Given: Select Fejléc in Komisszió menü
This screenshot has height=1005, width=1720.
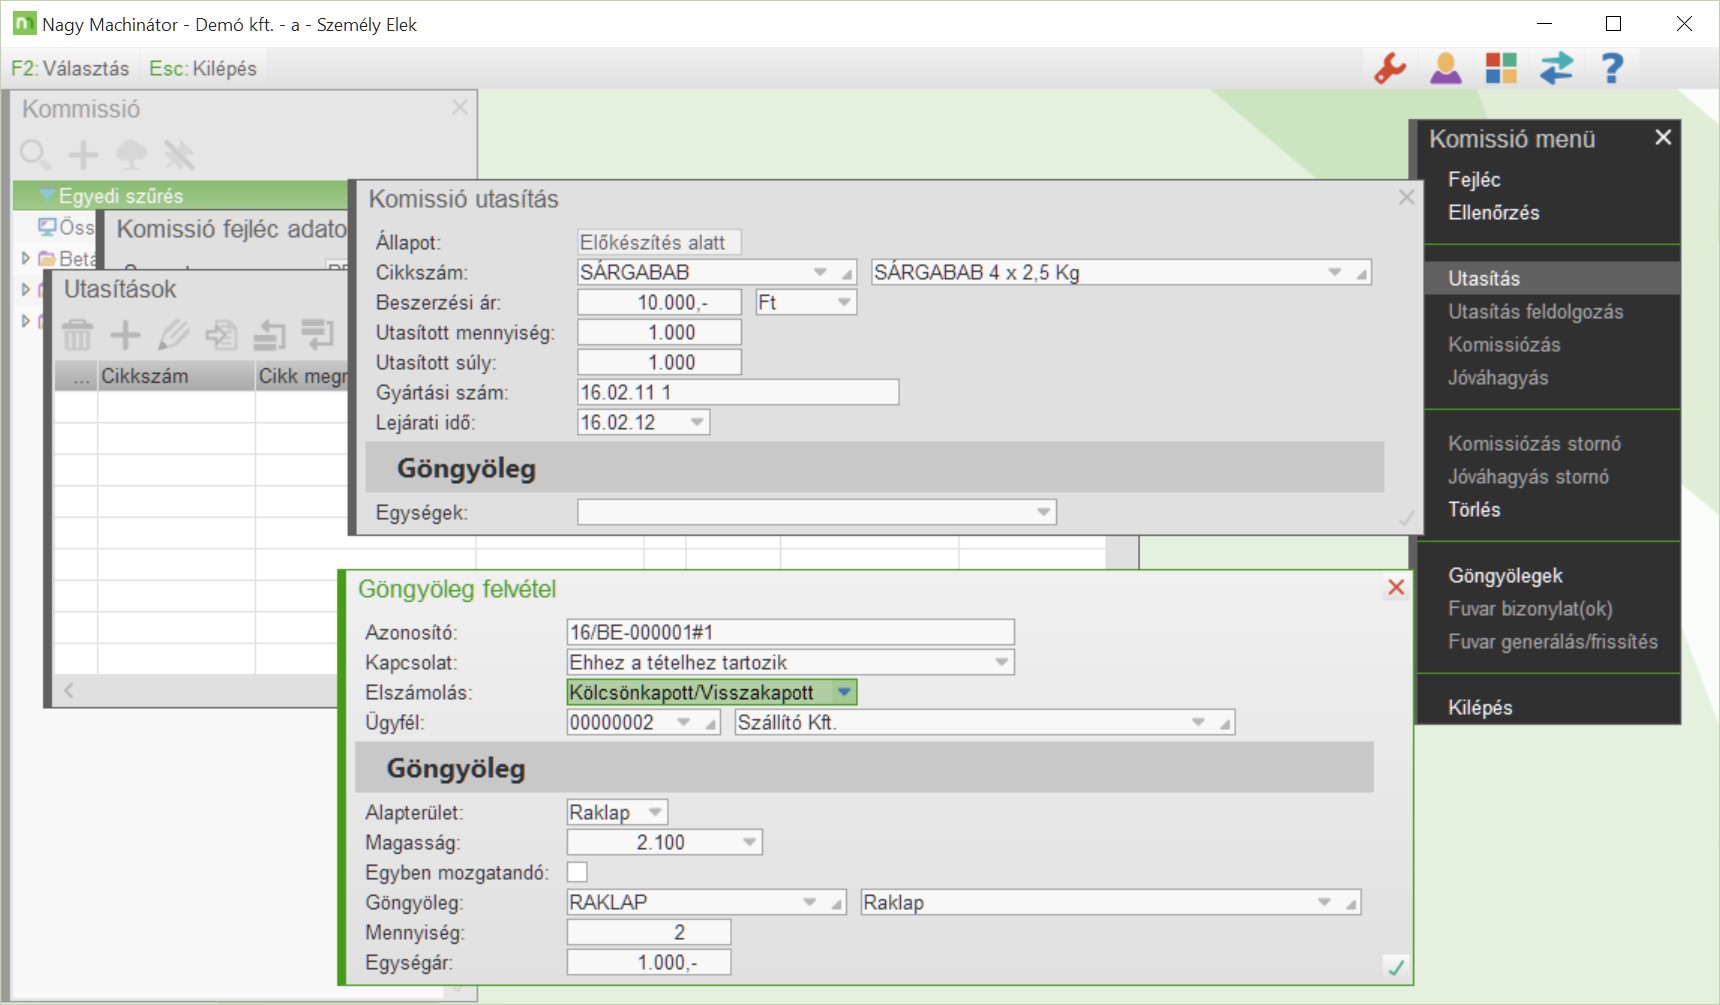Looking at the screenshot, I should [x=1474, y=179].
